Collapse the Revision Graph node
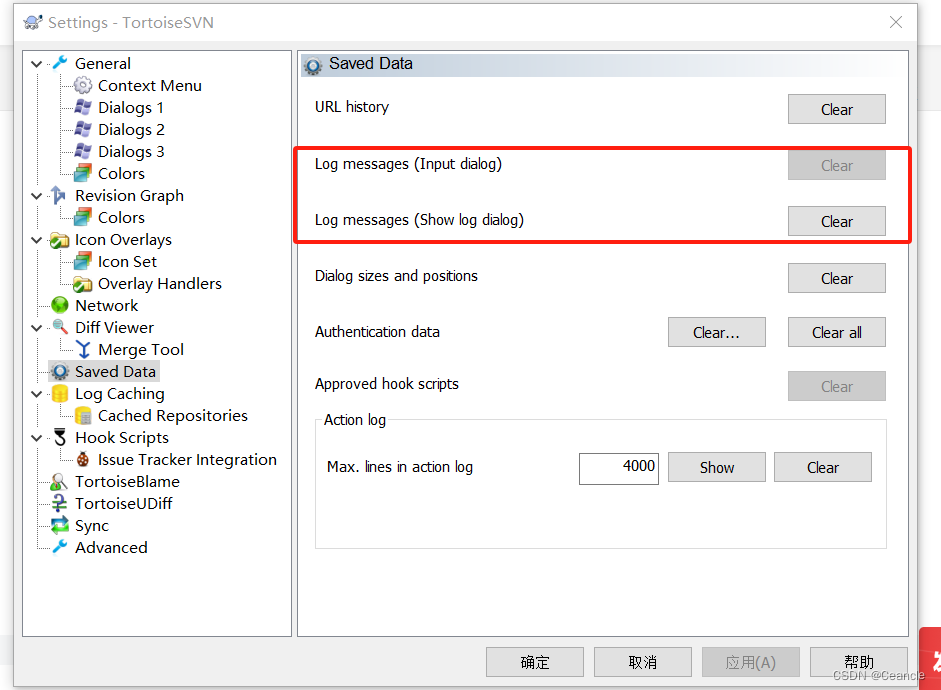The width and height of the screenshot is (941, 690). 37,196
